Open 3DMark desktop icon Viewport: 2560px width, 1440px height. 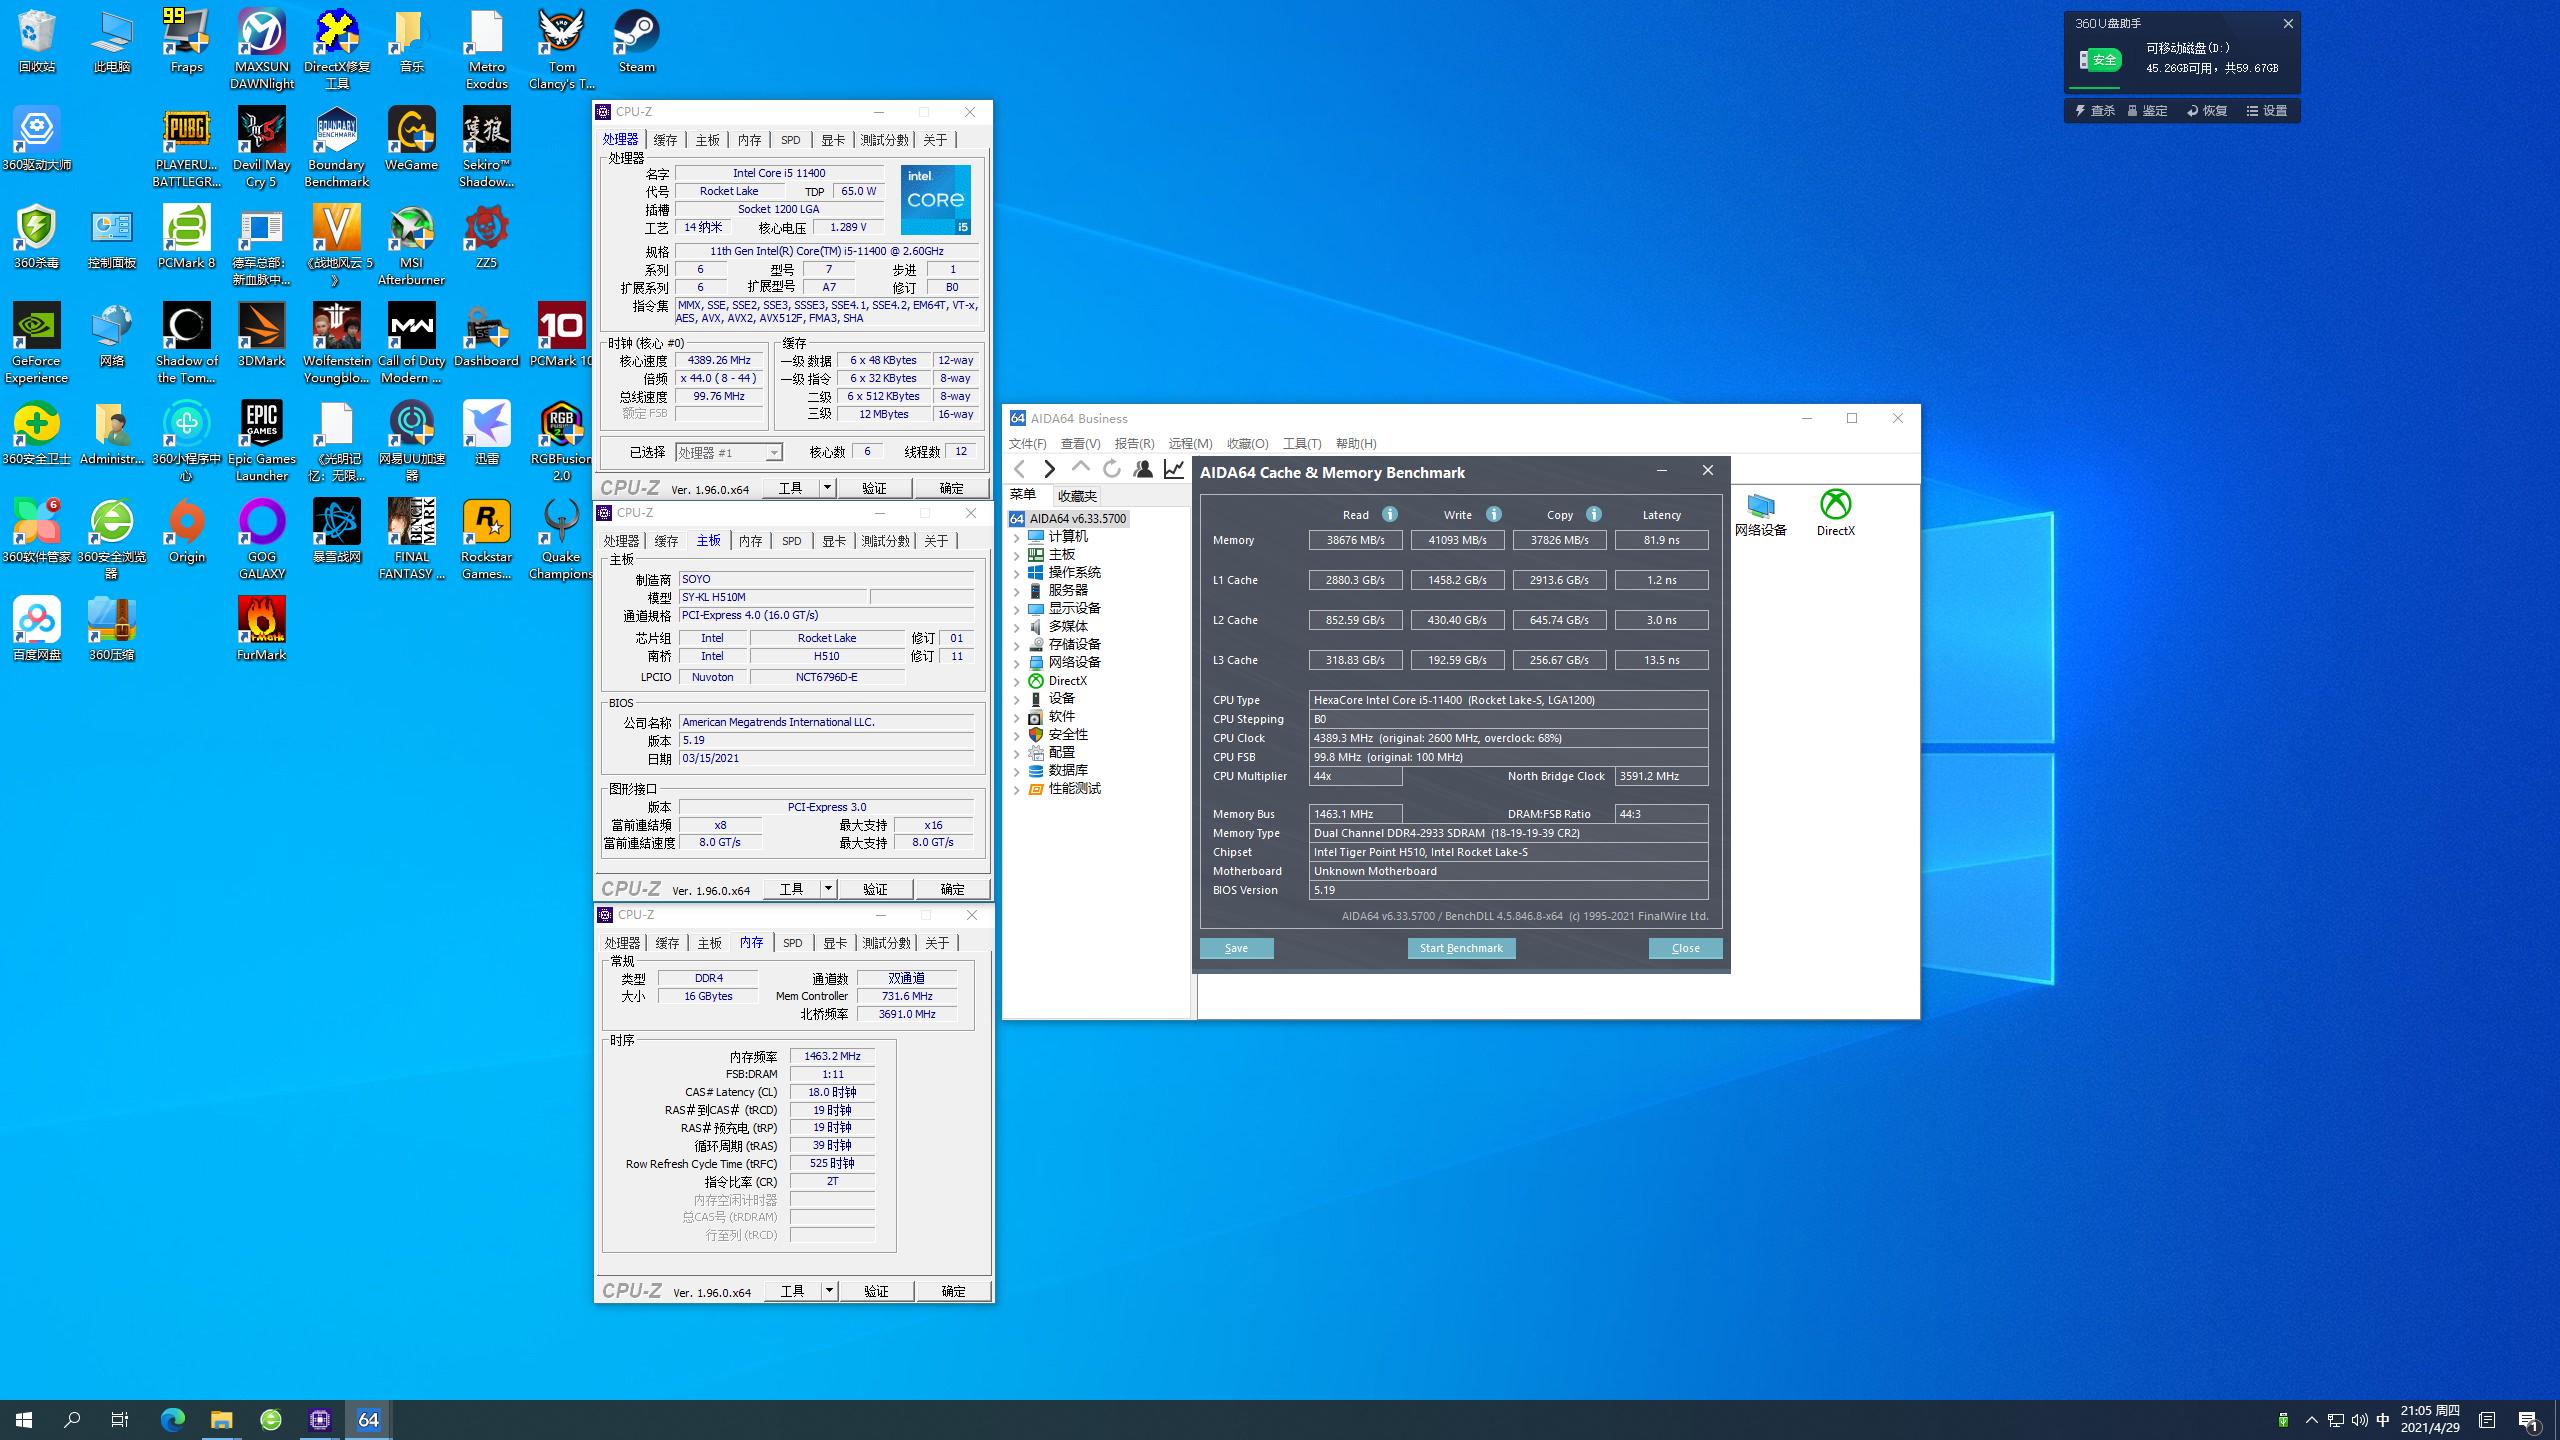[261, 336]
